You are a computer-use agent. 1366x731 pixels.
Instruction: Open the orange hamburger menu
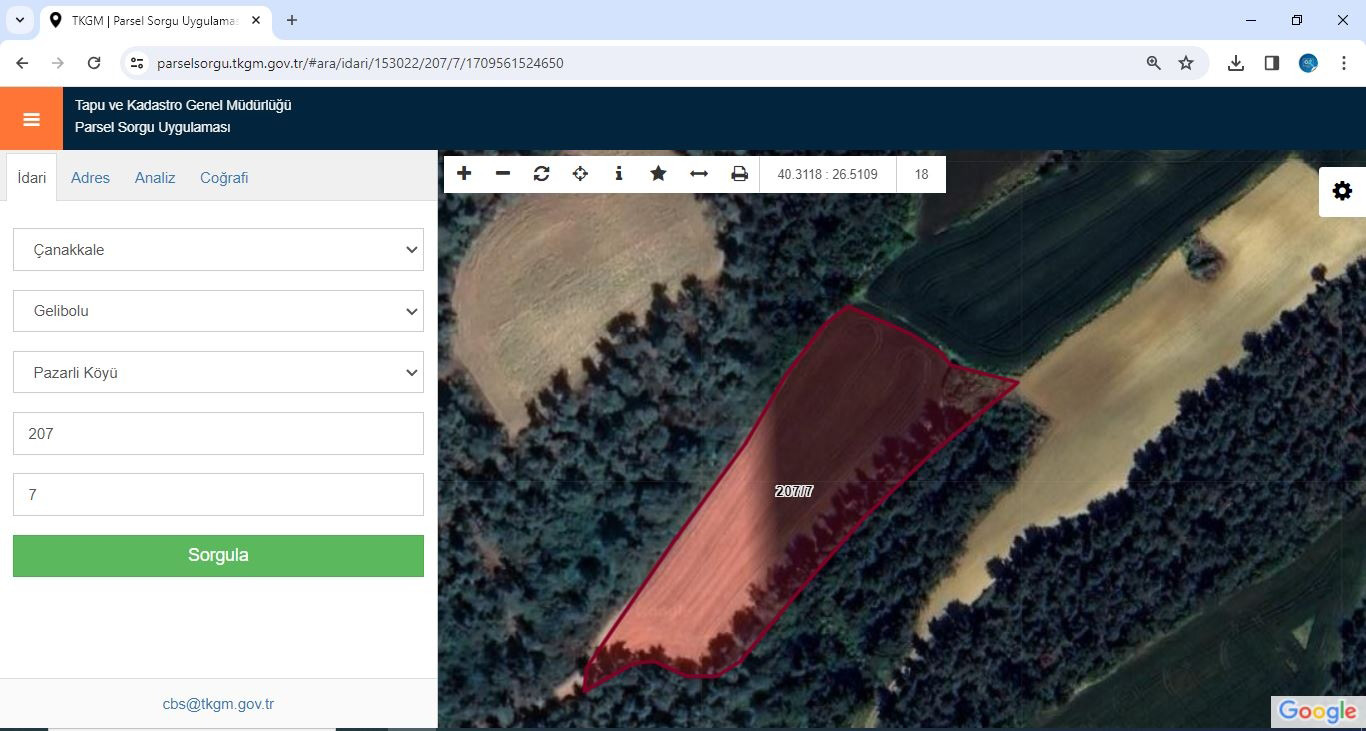click(31, 119)
